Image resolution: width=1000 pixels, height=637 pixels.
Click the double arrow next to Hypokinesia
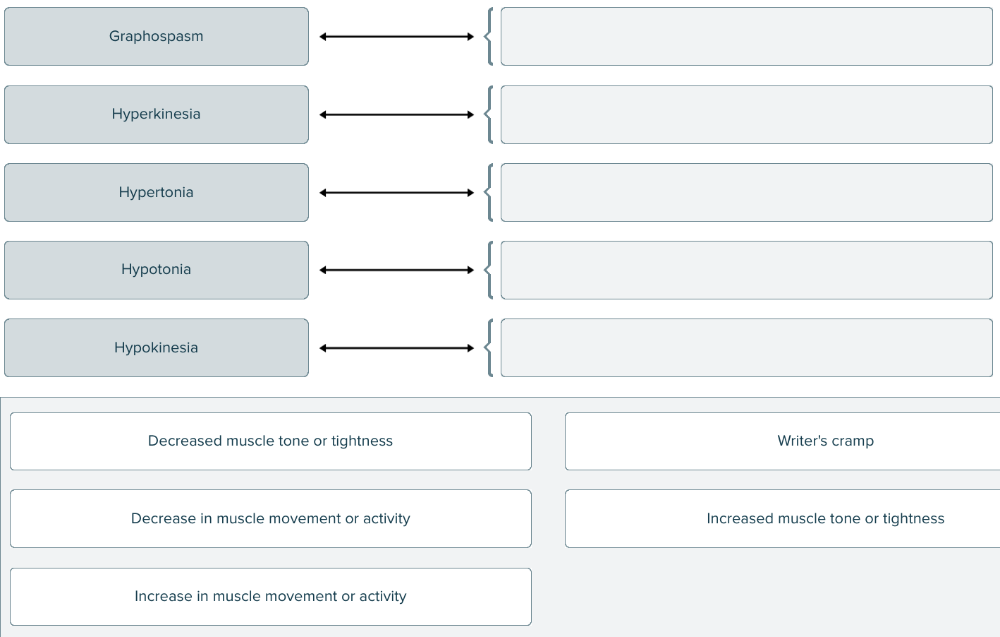pyautogui.click(x=397, y=348)
